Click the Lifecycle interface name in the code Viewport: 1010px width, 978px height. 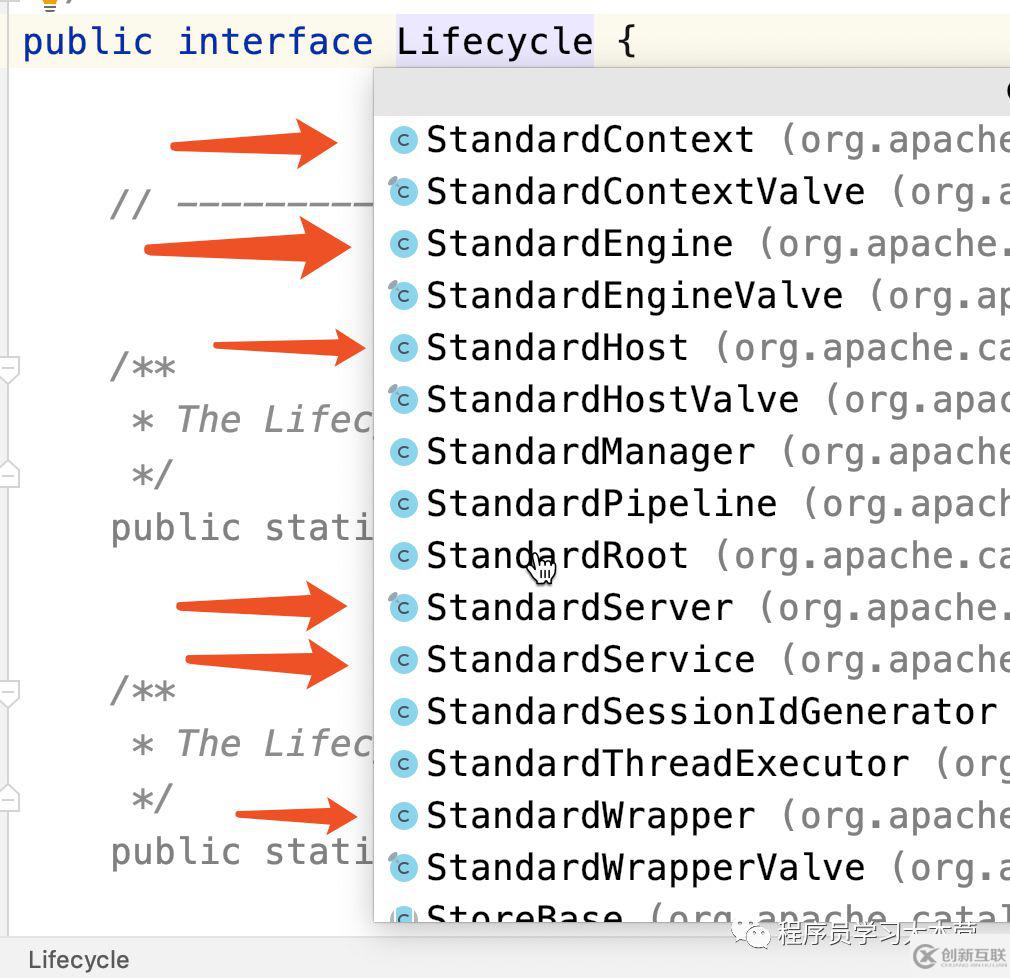pos(494,43)
